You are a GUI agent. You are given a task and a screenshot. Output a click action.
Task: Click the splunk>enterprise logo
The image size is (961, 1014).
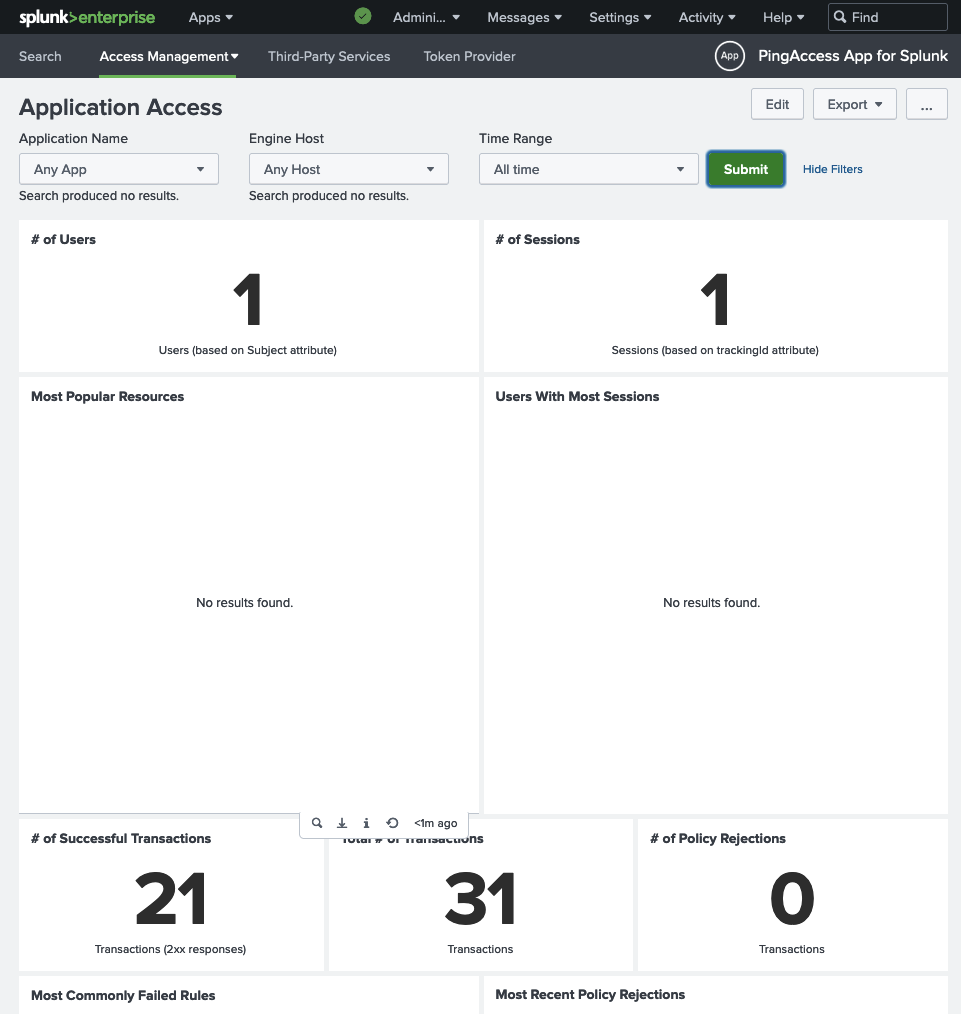[87, 17]
